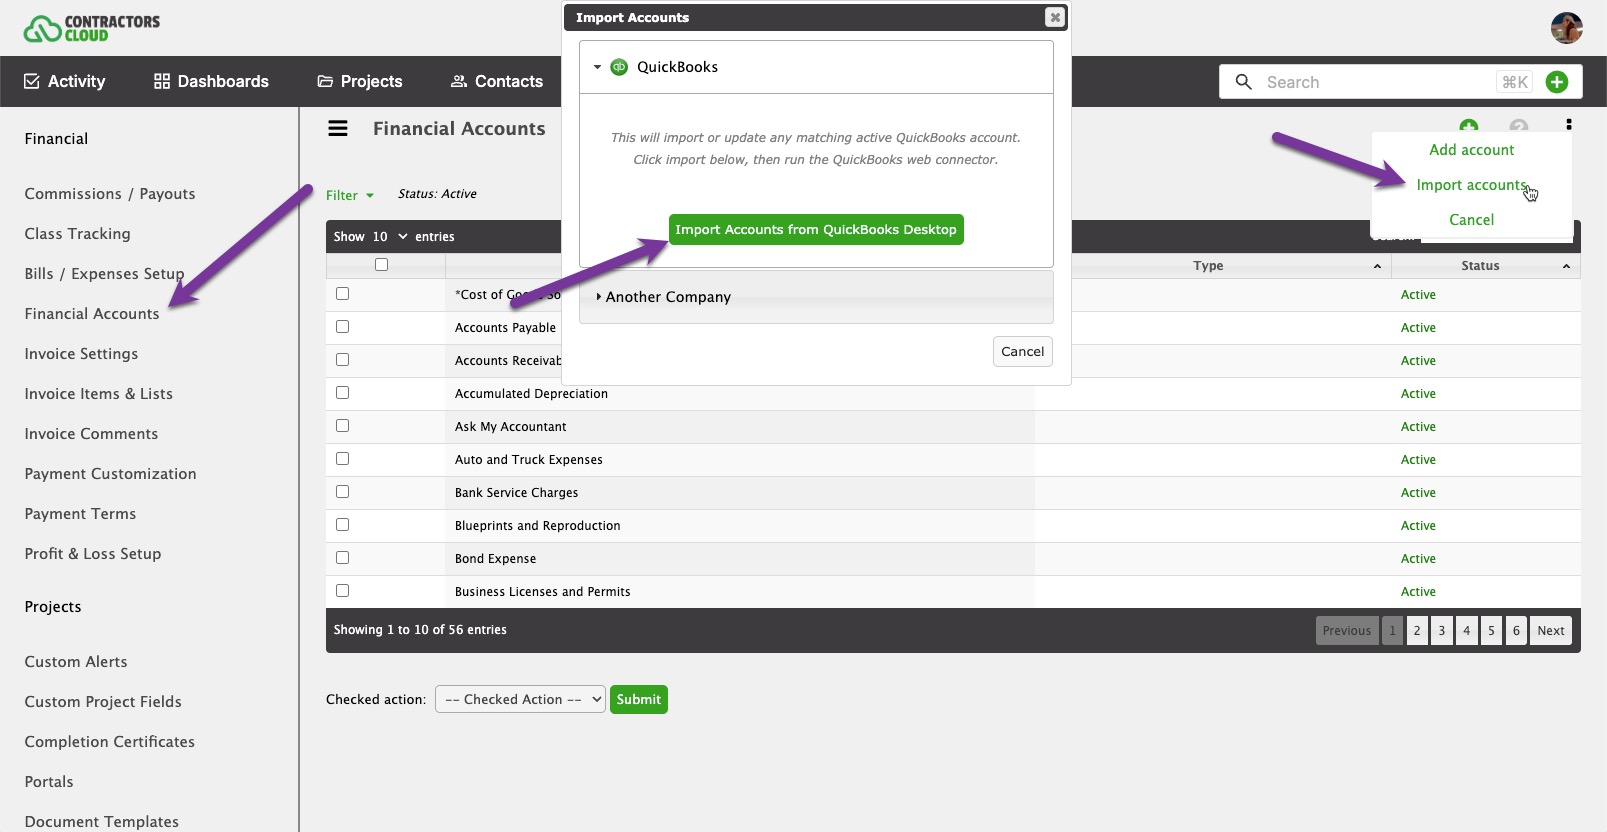1607x832 pixels.
Task: Close the Import Accounts dialog
Action: pyautogui.click(x=1054, y=17)
